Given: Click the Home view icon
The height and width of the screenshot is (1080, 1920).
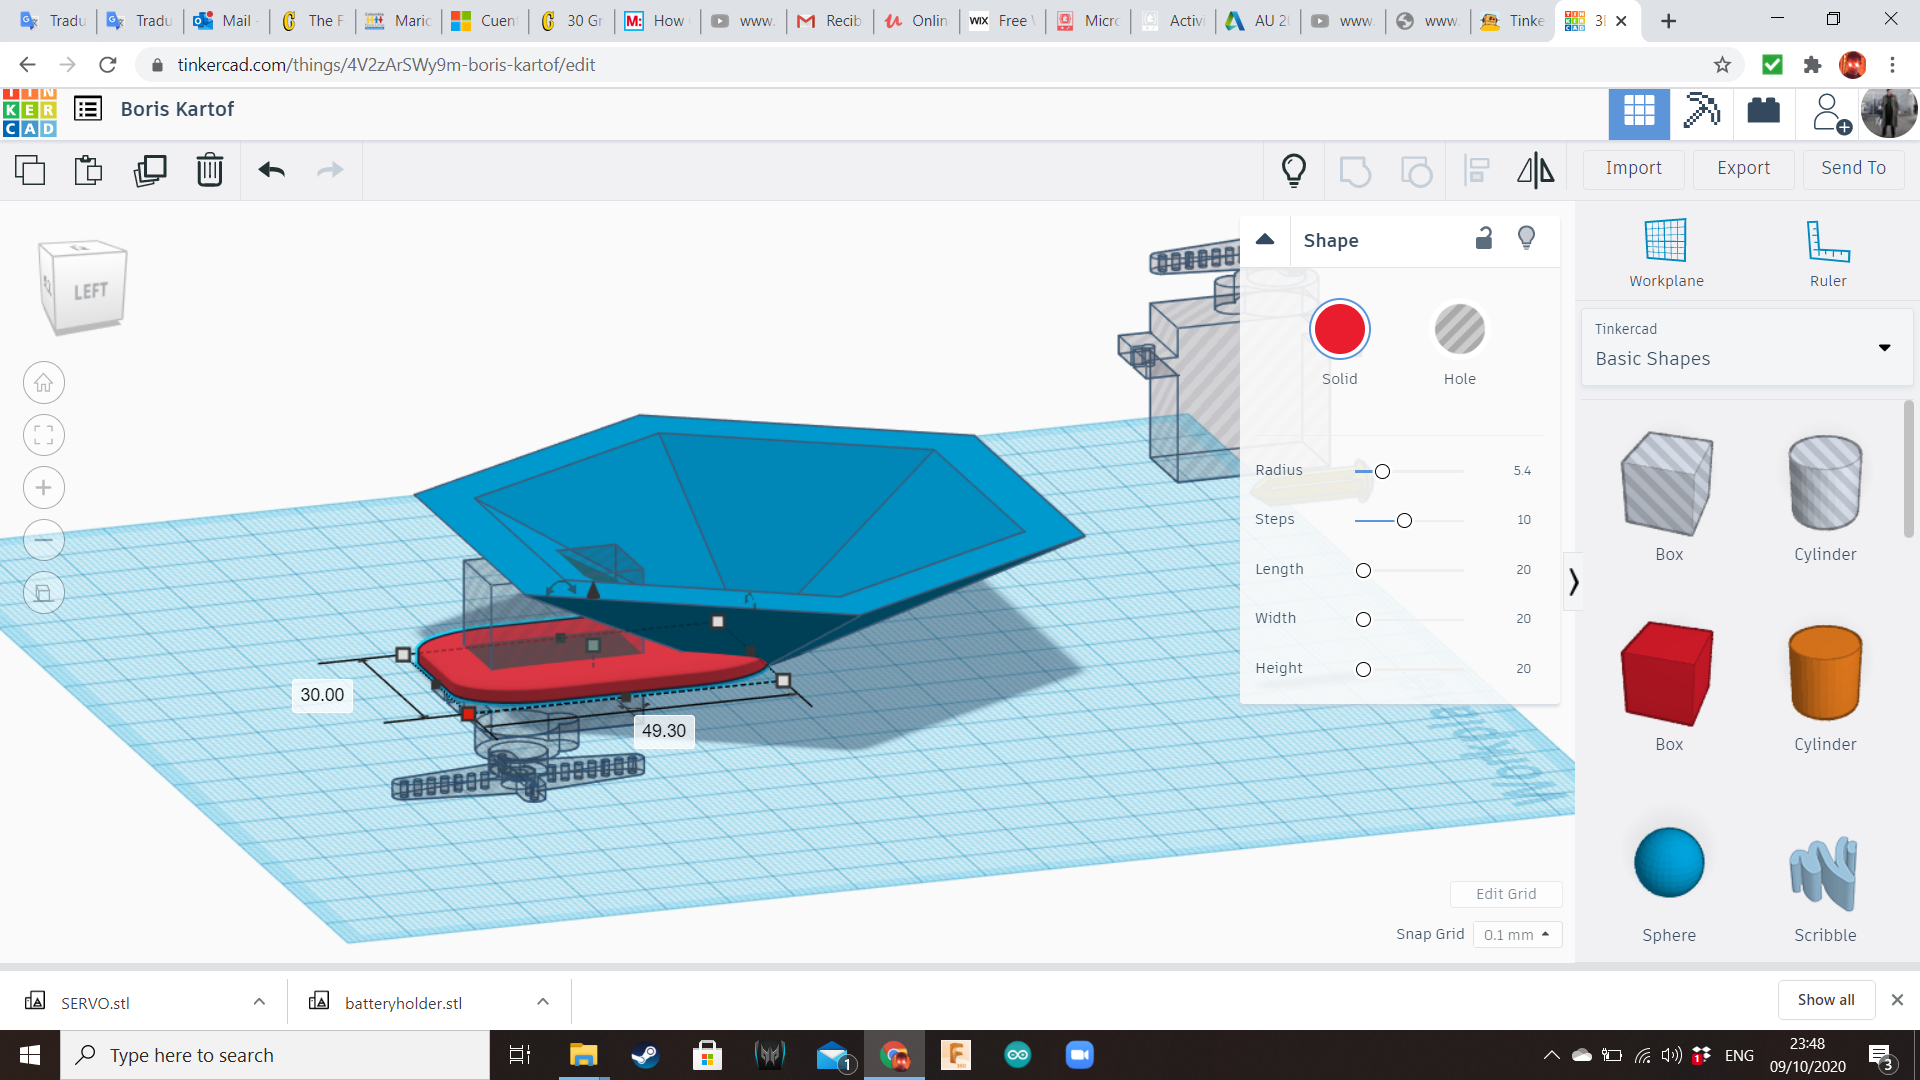Looking at the screenshot, I should tap(44, 383).
